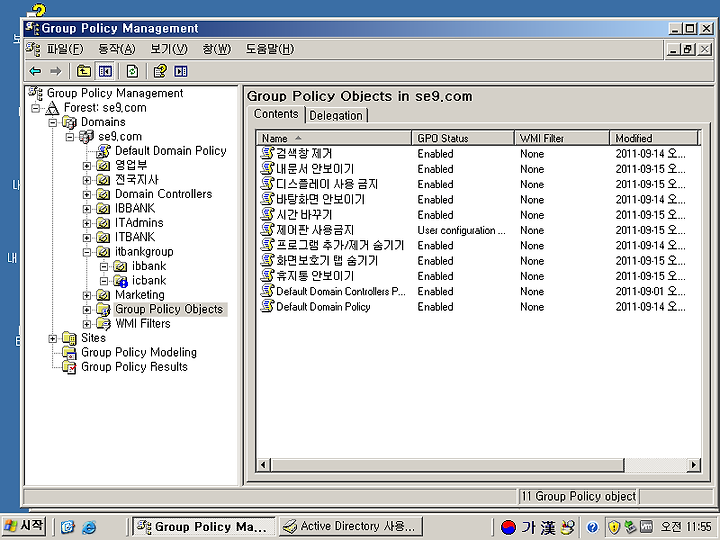This screenshot has width=720, height=540.
Task: Open the 보기(V) menu
Action: coord(169,49)
